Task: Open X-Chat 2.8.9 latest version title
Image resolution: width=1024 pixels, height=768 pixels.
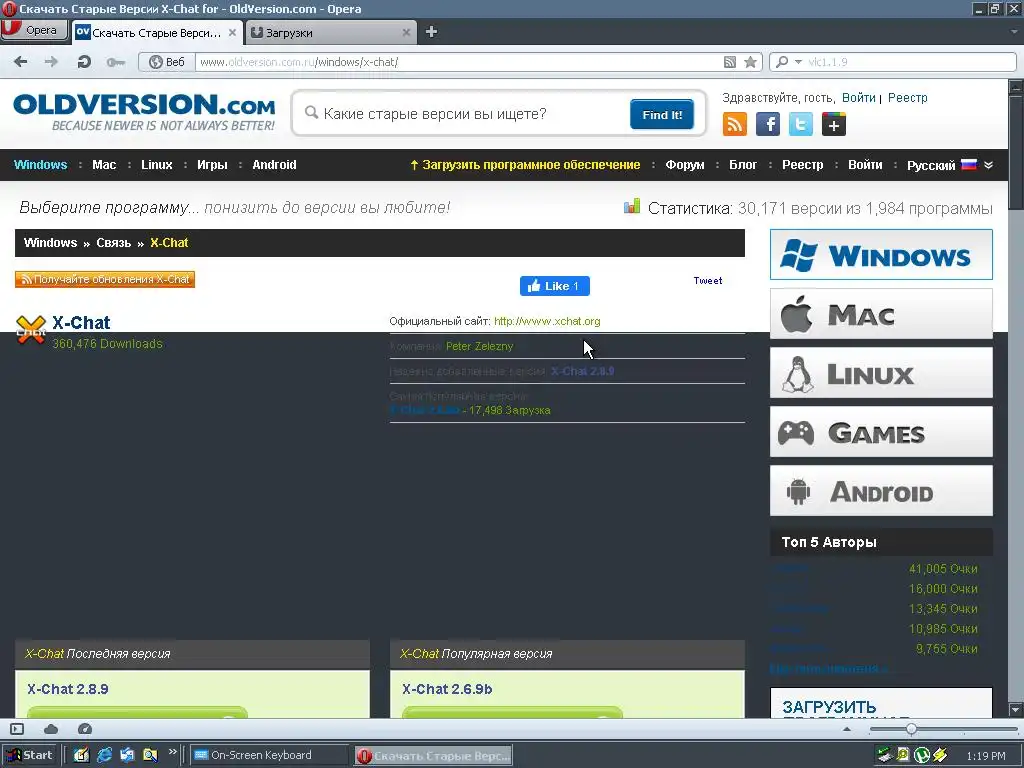Action: [68, 689]
